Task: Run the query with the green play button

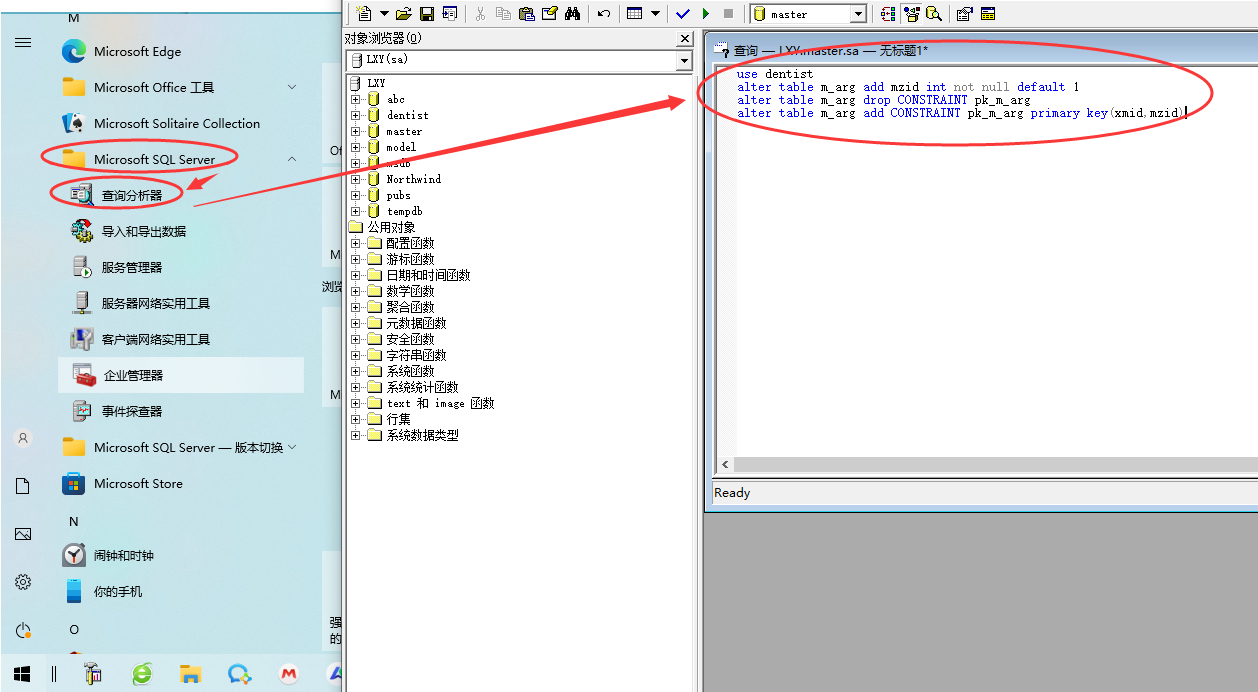Action: pos(706,14)
